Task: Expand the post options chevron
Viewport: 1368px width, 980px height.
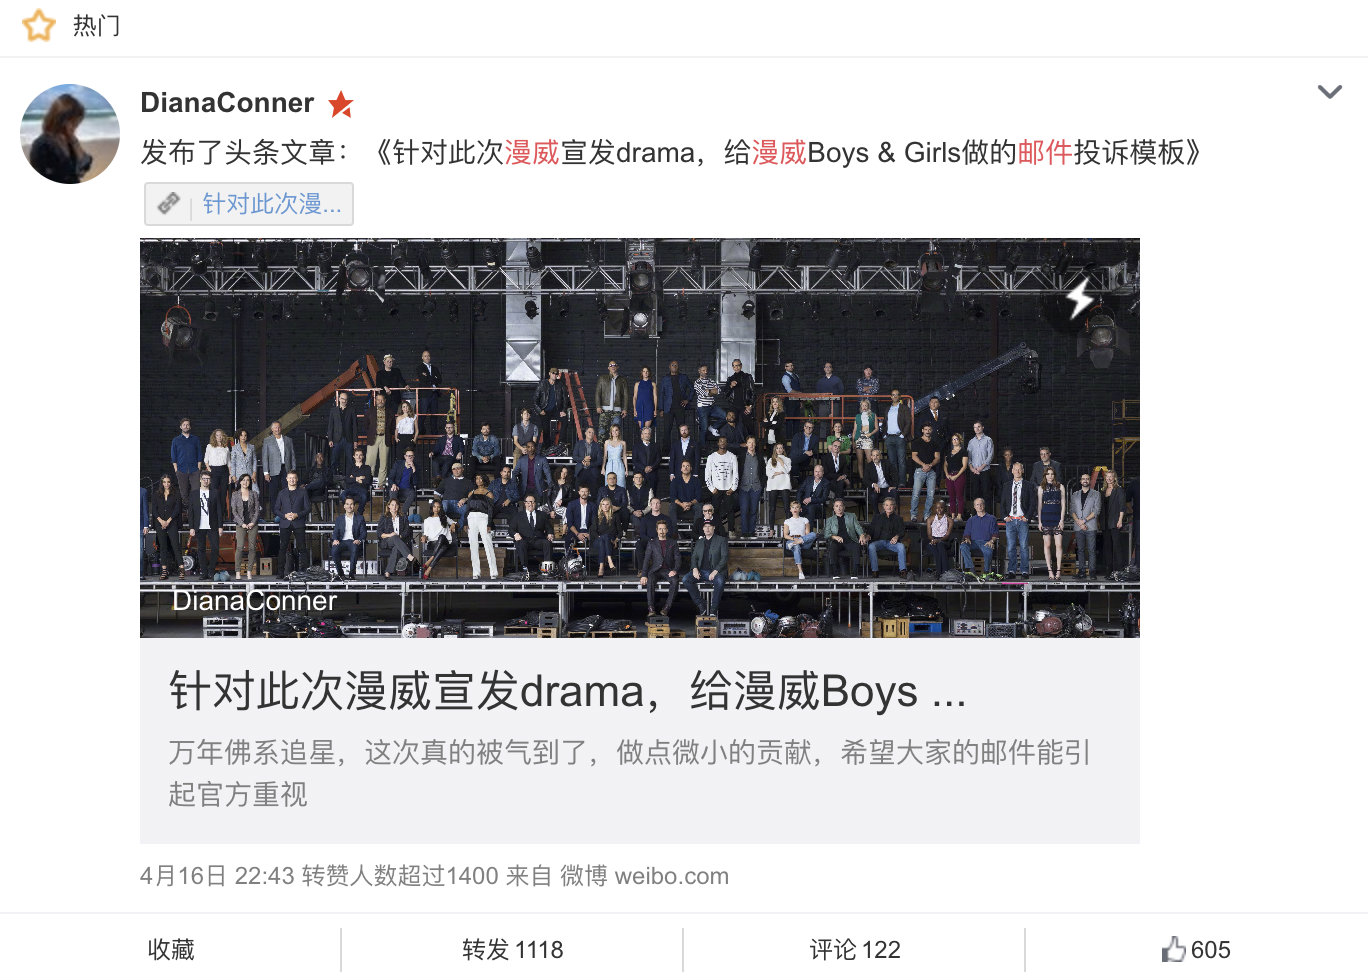Action: (1330, 92)
